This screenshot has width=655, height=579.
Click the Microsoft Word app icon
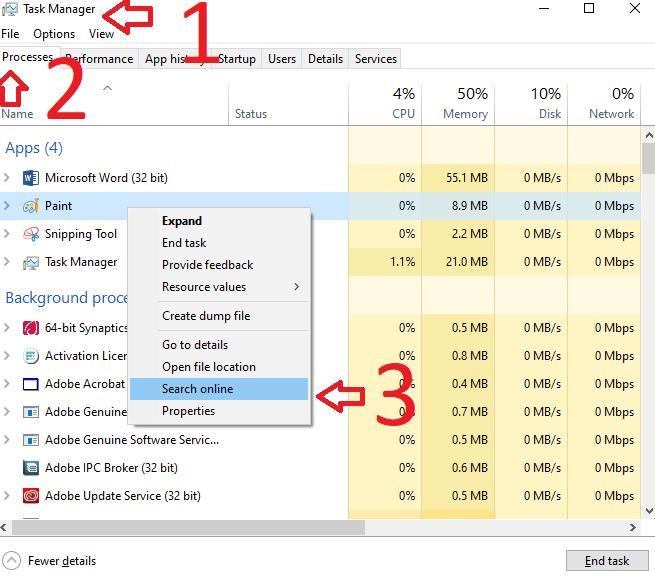(30, 178)
